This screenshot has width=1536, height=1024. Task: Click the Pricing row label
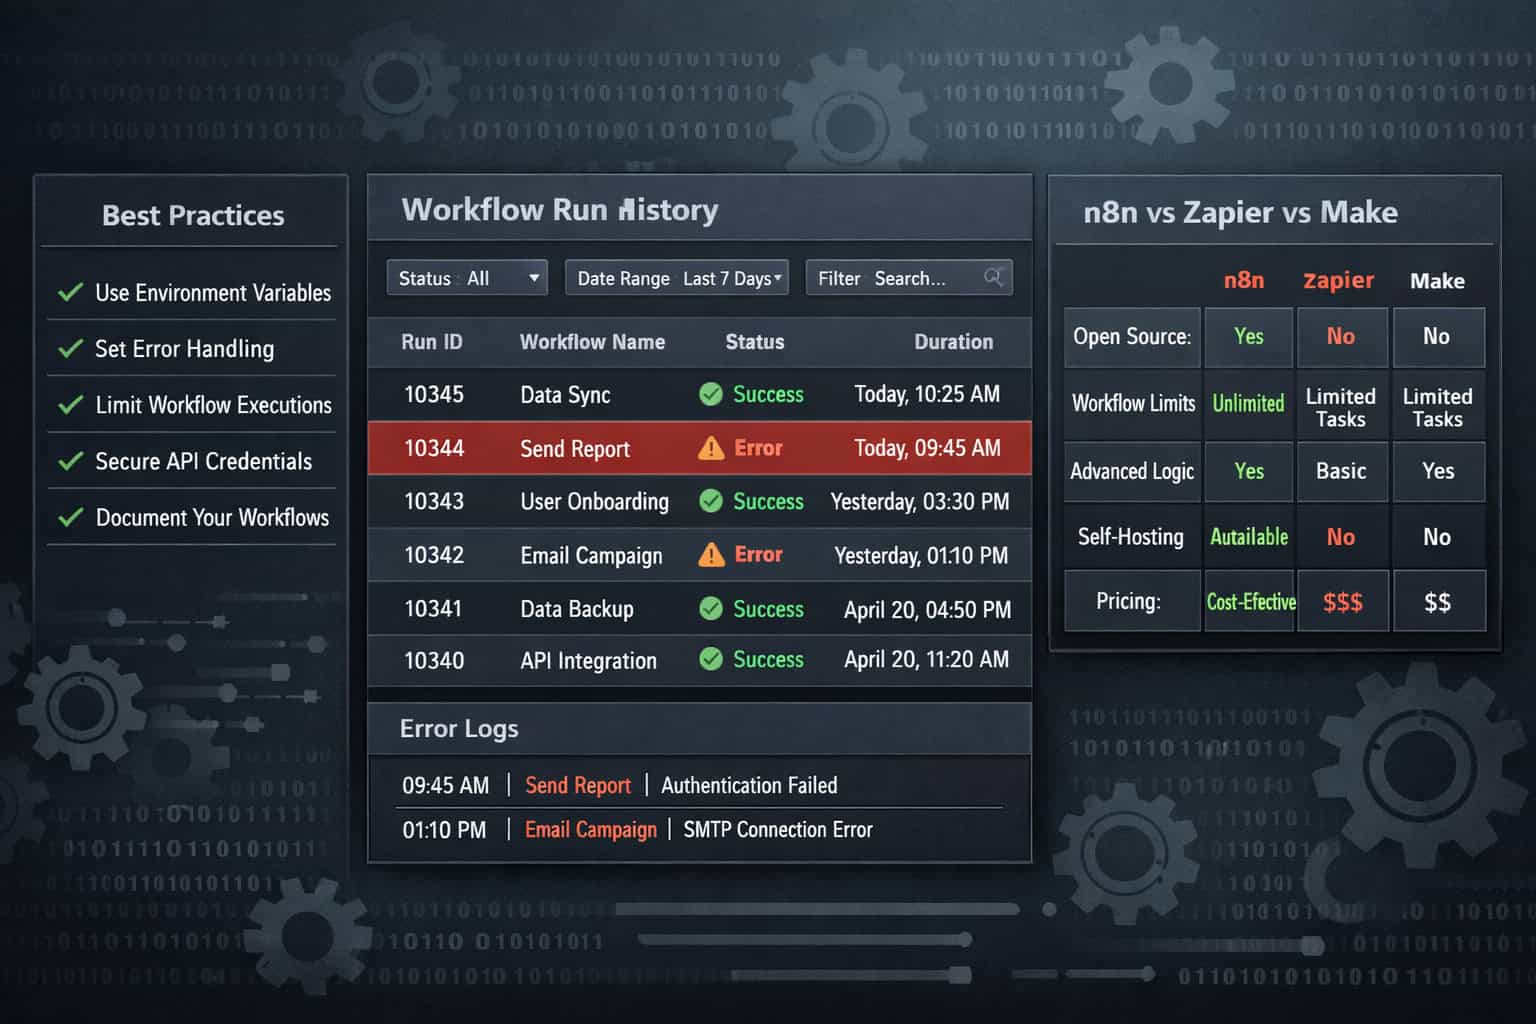tap(1128, 601)
